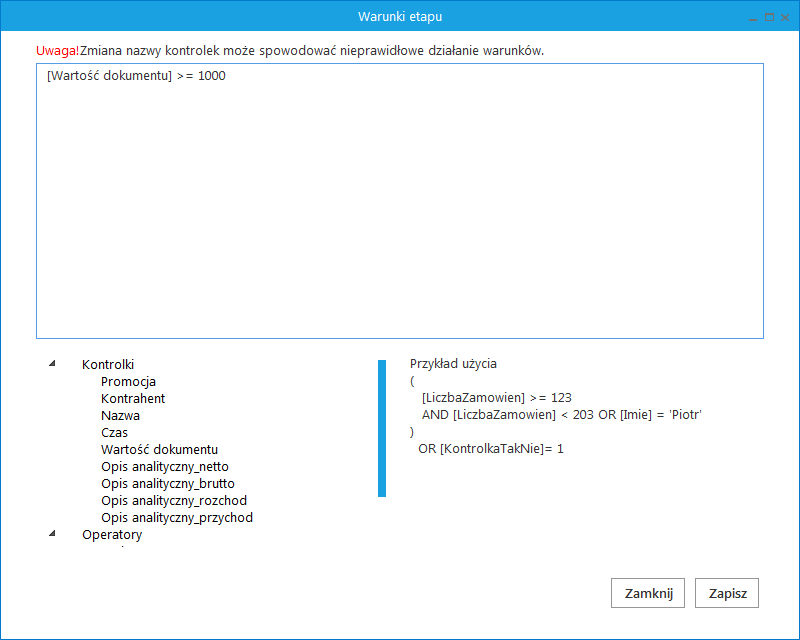Select Opis analityczny_brutto tree item
The width and height of the screenshot is (800, 640).
click(x=168, y=483)
